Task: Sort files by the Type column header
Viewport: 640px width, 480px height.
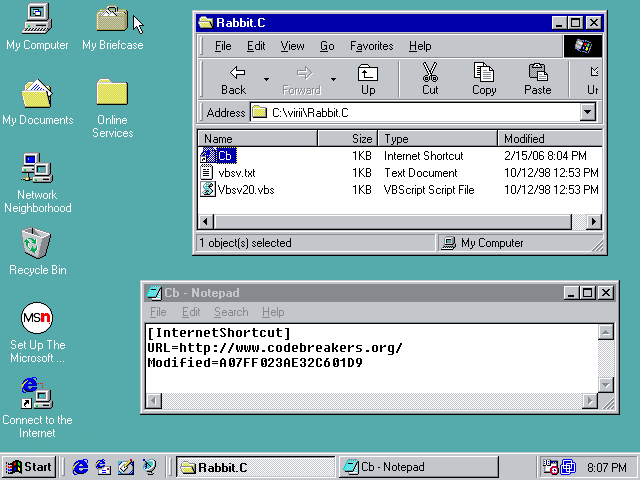Action: 438,139
